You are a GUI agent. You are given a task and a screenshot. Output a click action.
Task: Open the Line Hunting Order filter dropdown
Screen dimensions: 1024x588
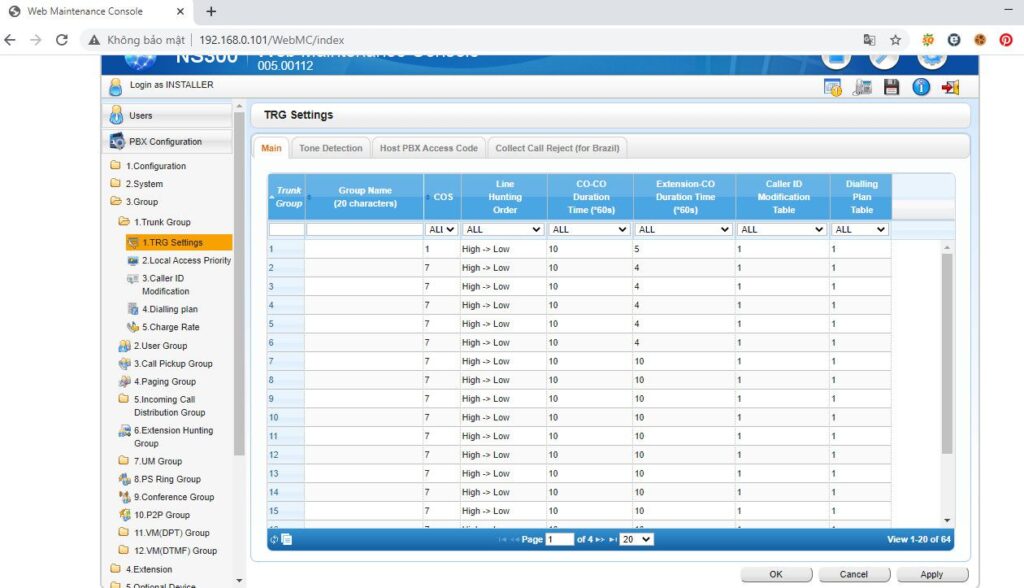point(502,229)
